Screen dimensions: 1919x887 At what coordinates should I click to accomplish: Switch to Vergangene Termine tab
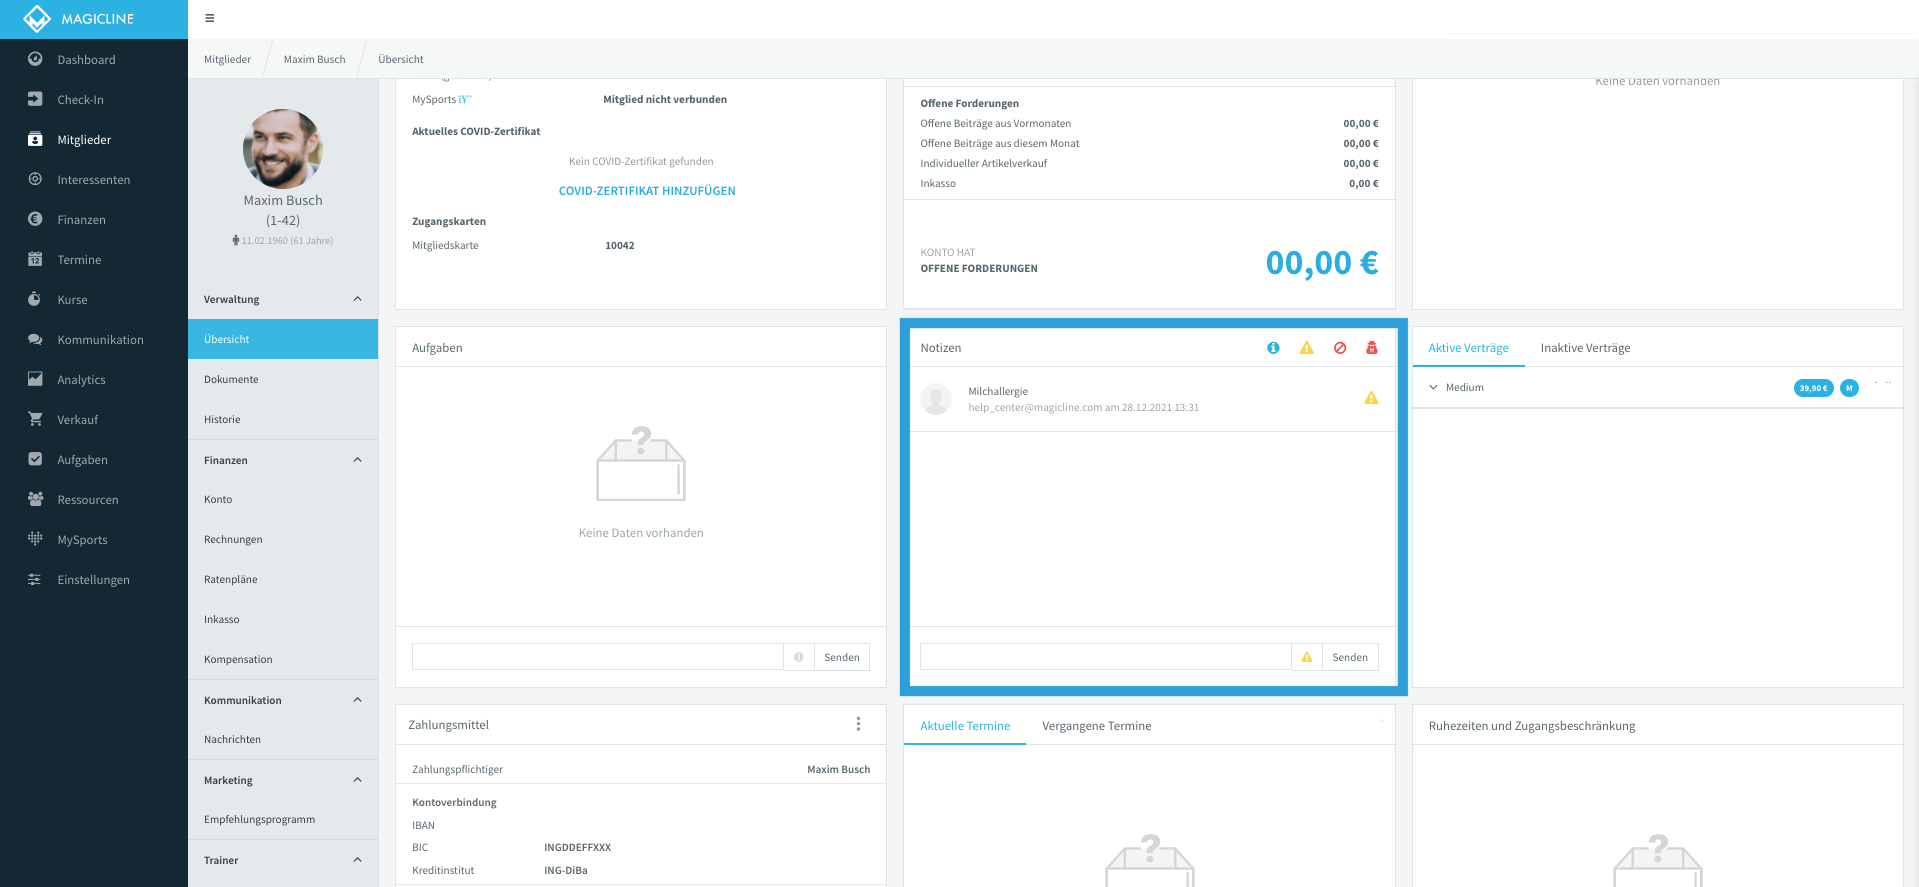click(x=1096, y=726)
